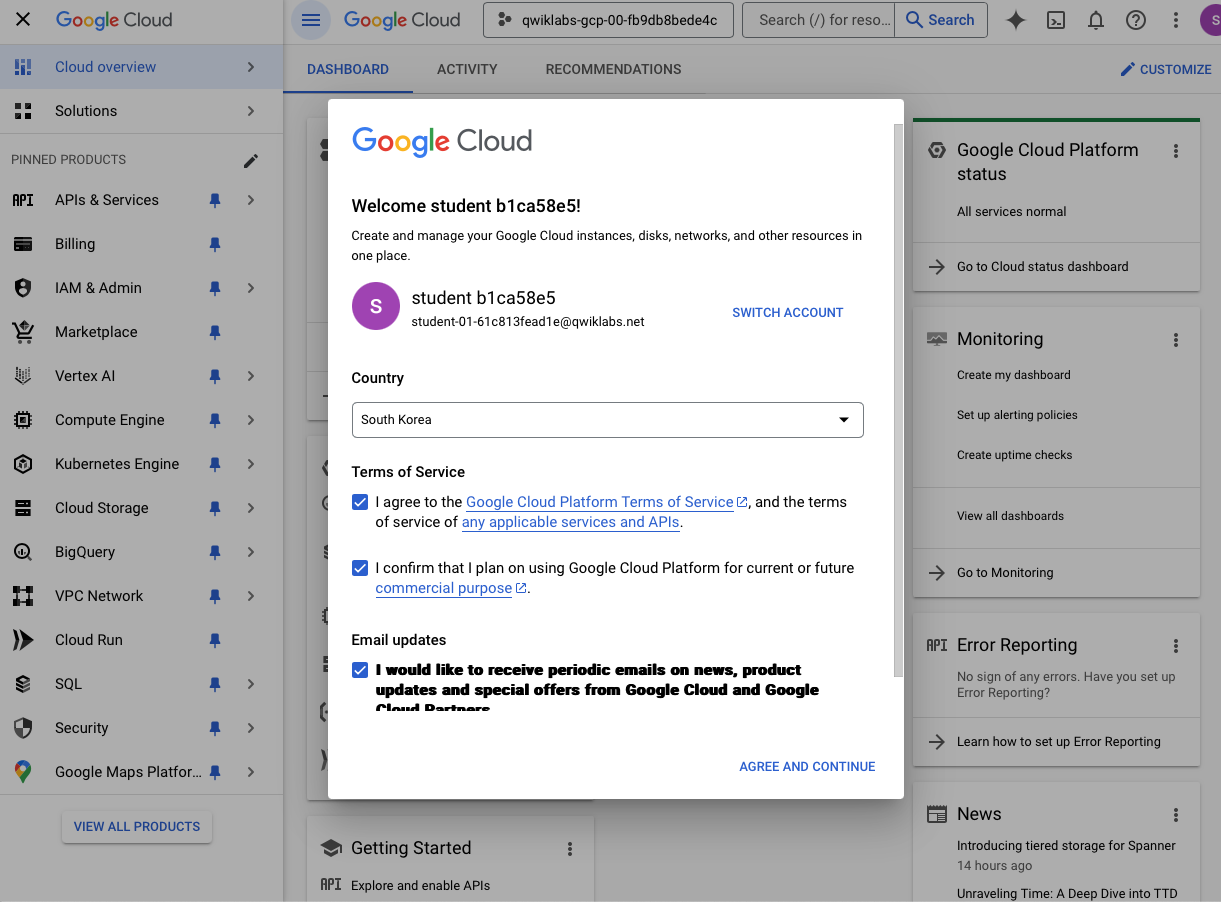This screenshot has height=902, width=1221.
Task: Unpin IAM & Admin pin icon
Action: pos(214,288)
